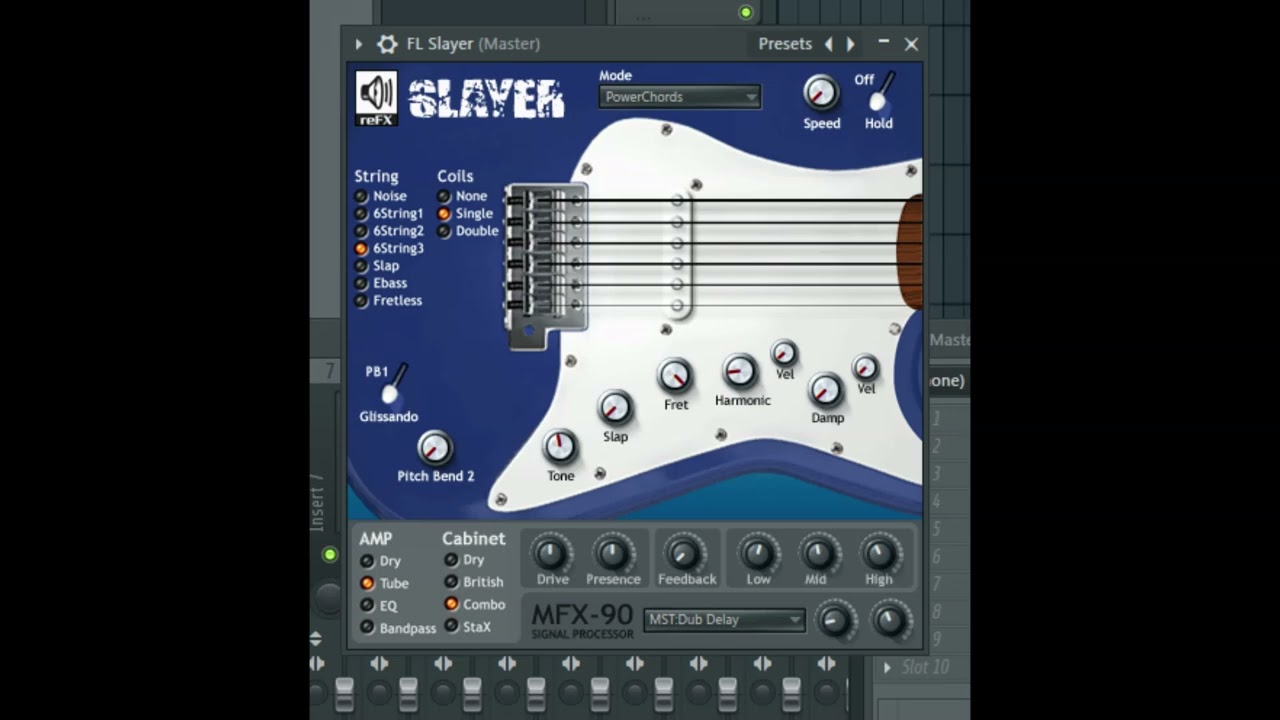Open the FL Slayer plugin options arrow menu
The width and height of the screenshot is (1280, 720).
pos(358,44)
